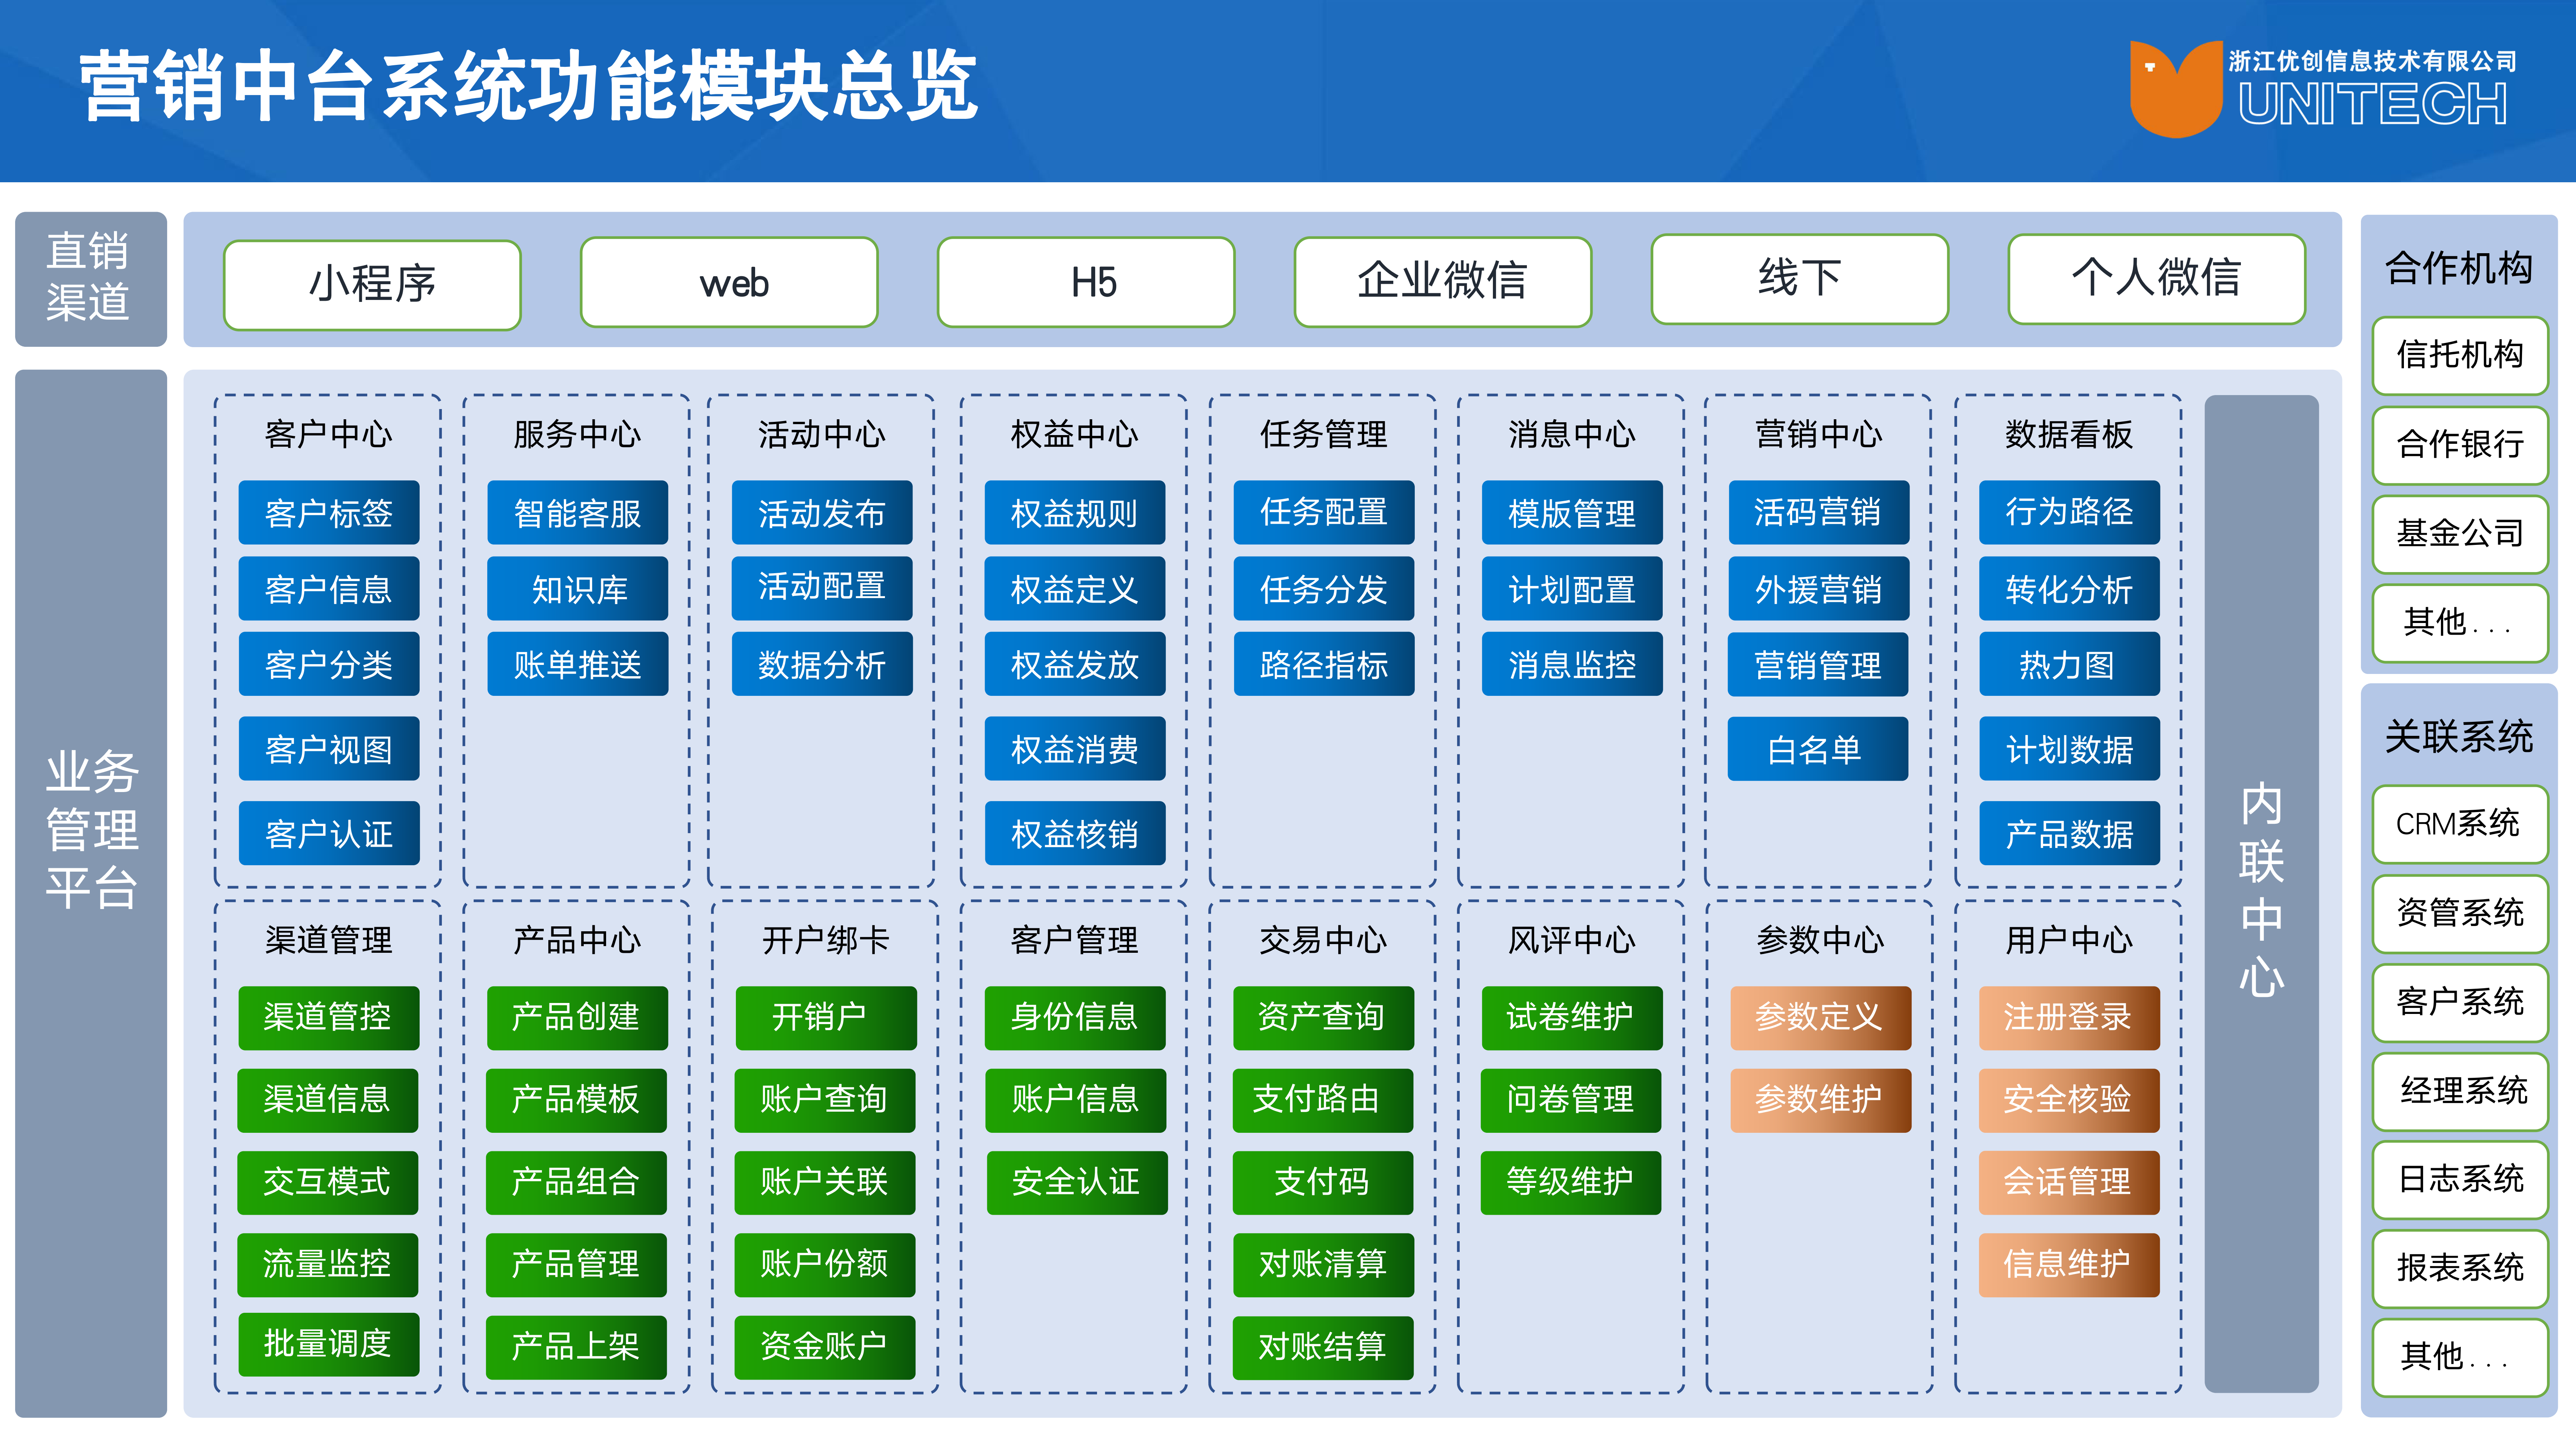
Task: Select the 企业微信 channel box
Action: [x=1442, y=281]
